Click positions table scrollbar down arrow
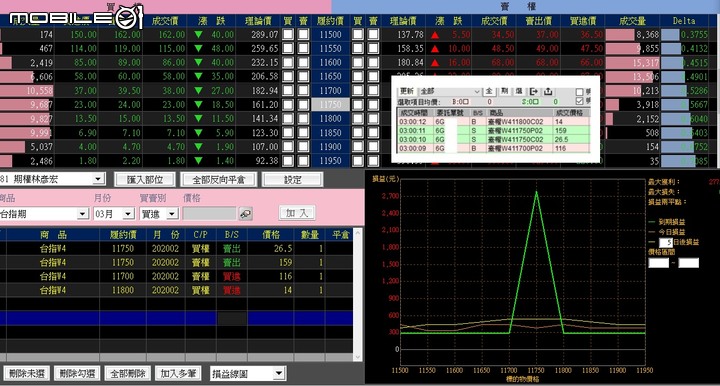This screenshot has height=386, width=720. pyautogui.click(x=358, y=356)
